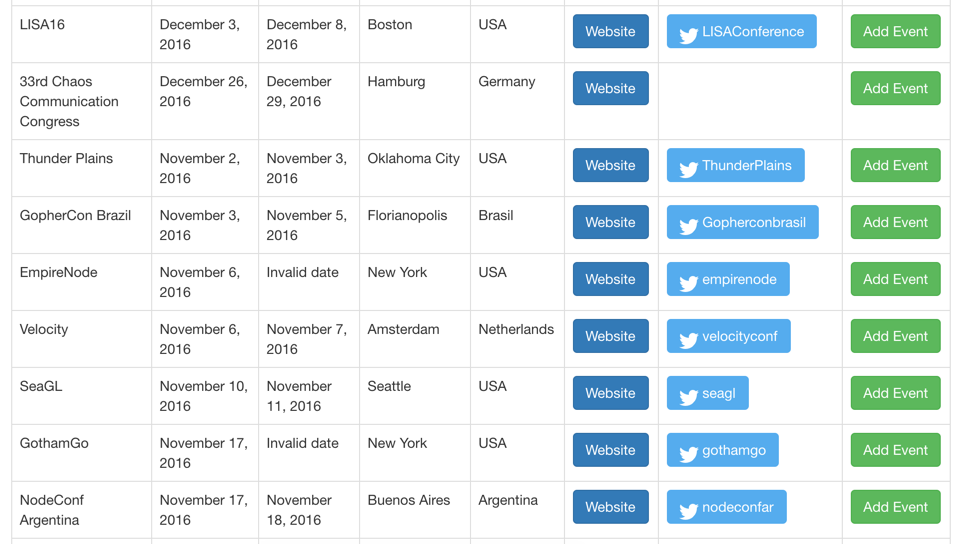Visit the 33rd Chaos Communication Congress website
This screenshot has width=958, height=544.
610,88
